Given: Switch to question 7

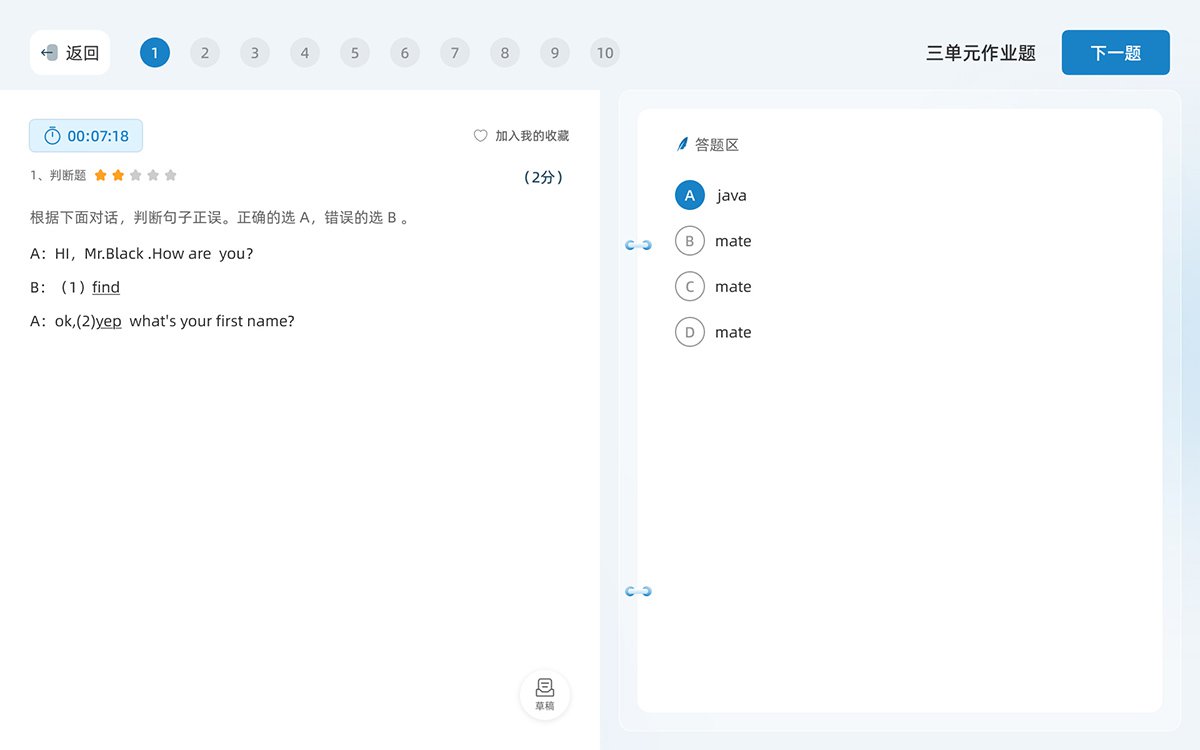Looking at the screenshot, I should tap(455, 53).
